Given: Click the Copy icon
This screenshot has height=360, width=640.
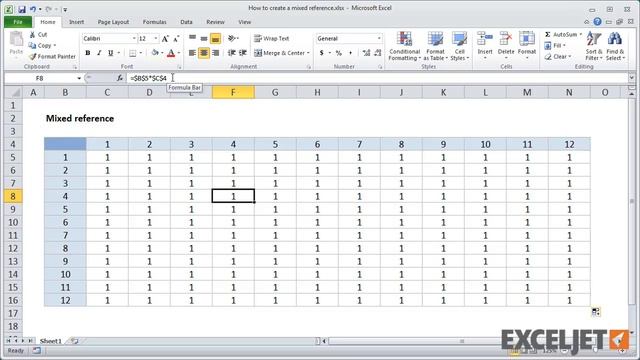Looking at the screenshot, I should pyautogui.click(x=32, y=45).
